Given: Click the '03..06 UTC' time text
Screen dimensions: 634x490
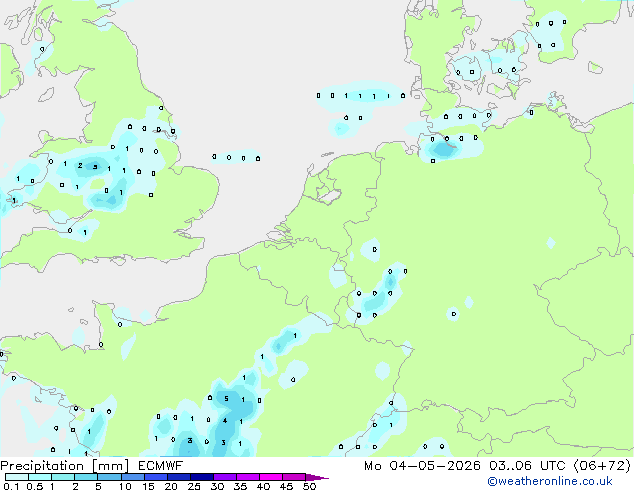Looking at the screenshot, I should tap(527, 466).
